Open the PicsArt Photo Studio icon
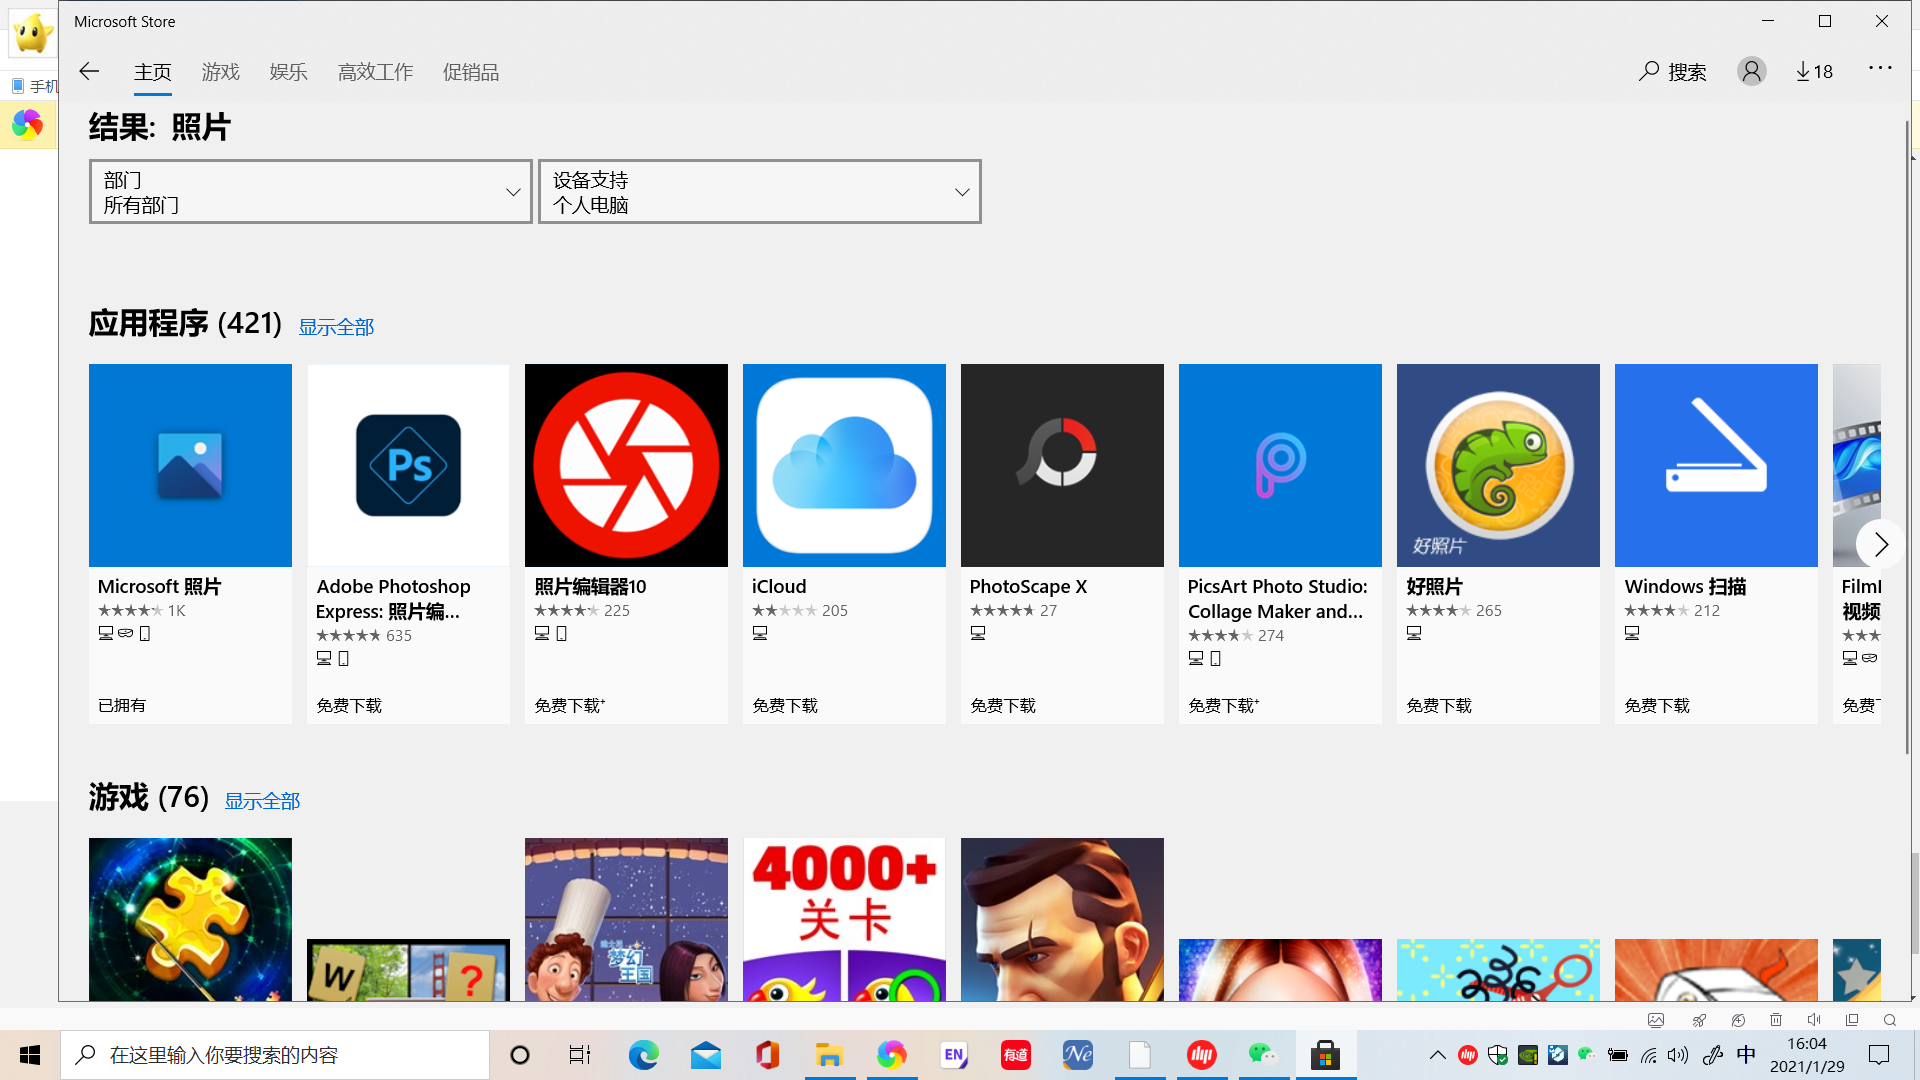 coord(1280,465)
